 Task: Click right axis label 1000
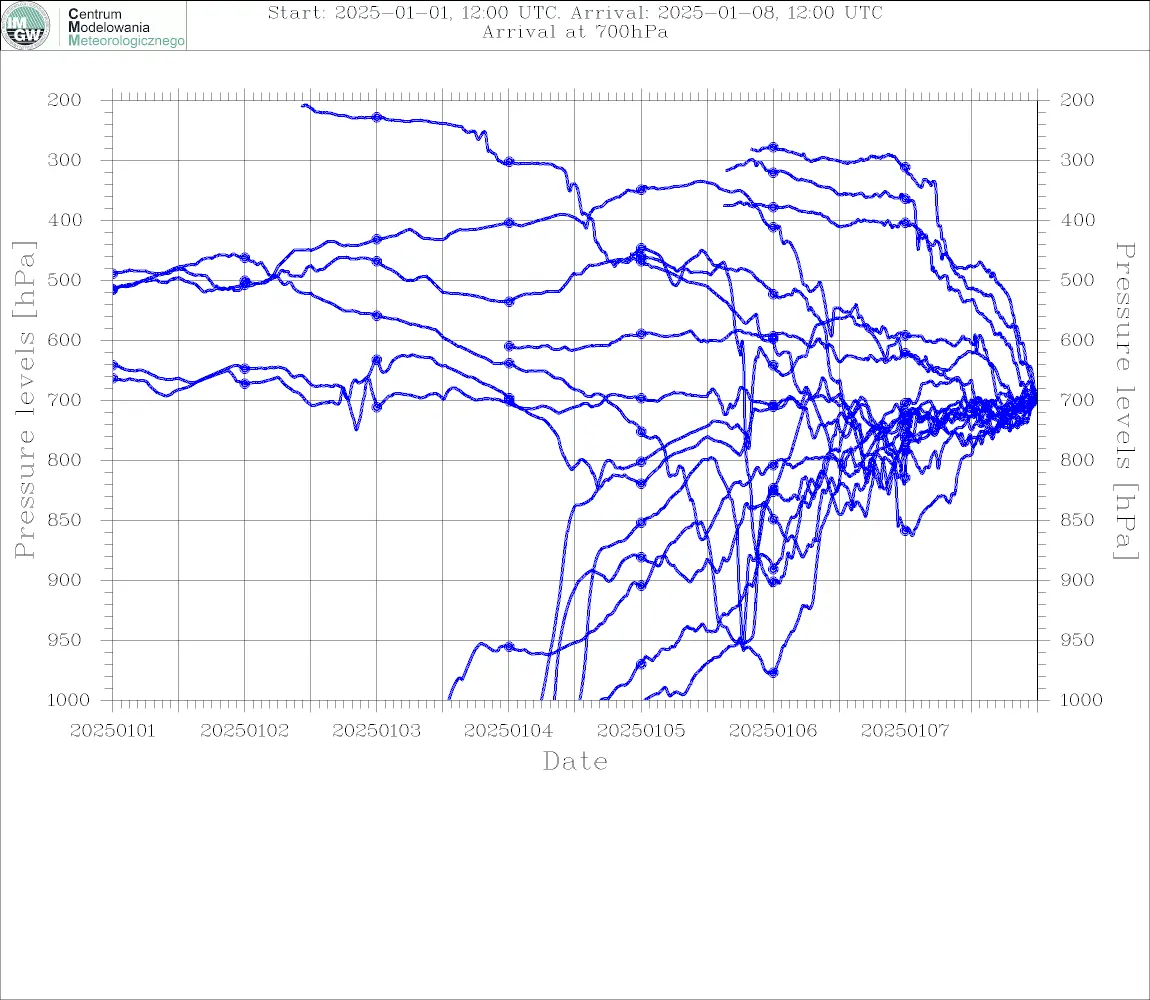coord(1081,700)
